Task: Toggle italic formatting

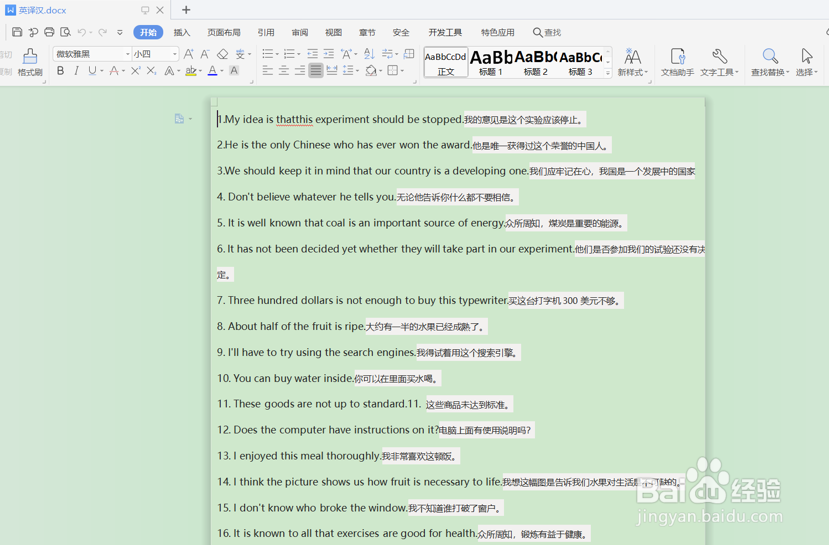Action: coord(77,71)
